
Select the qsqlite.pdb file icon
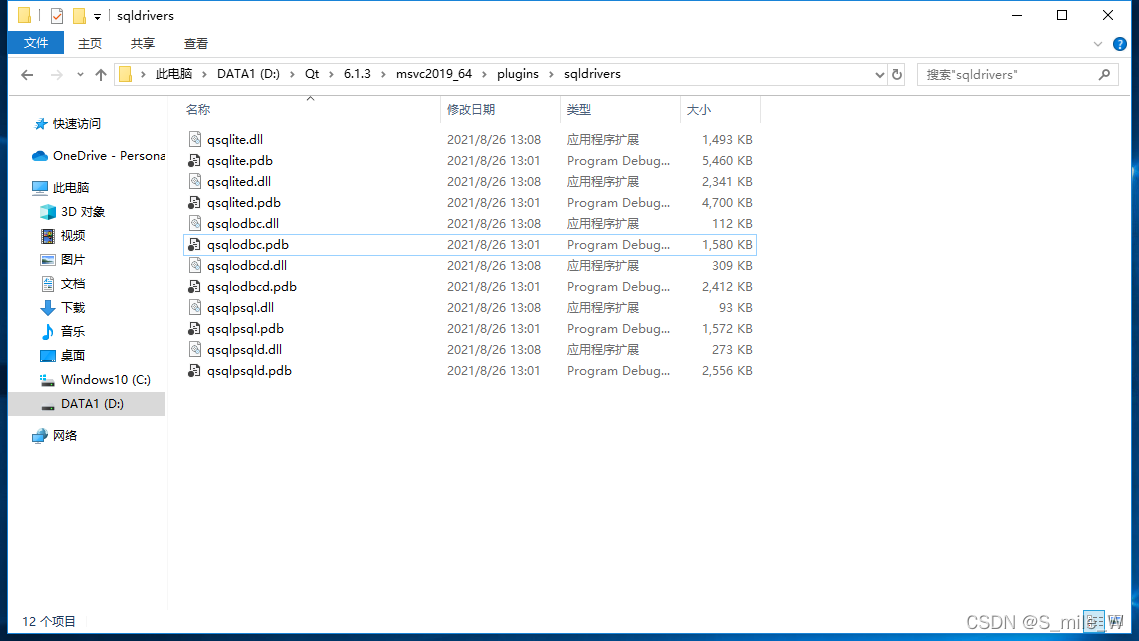point(195,161)
